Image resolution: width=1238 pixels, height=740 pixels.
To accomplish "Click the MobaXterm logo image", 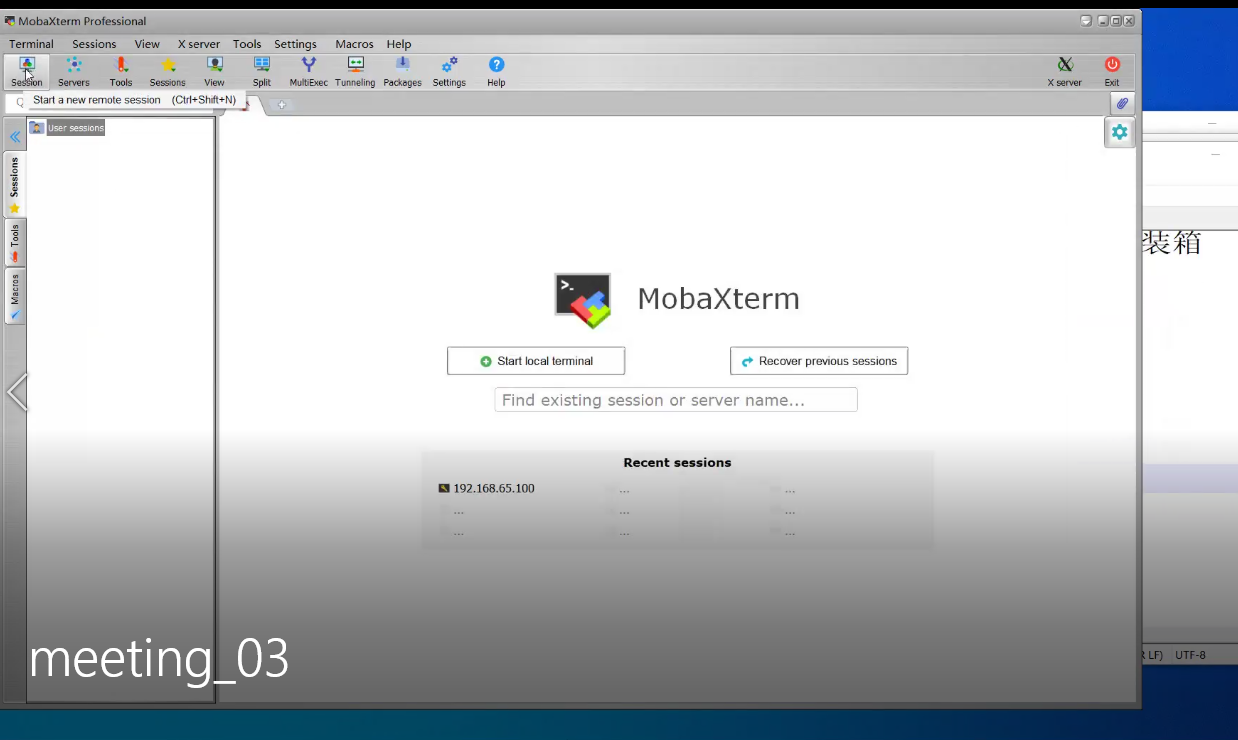I will tap(583, 300).
